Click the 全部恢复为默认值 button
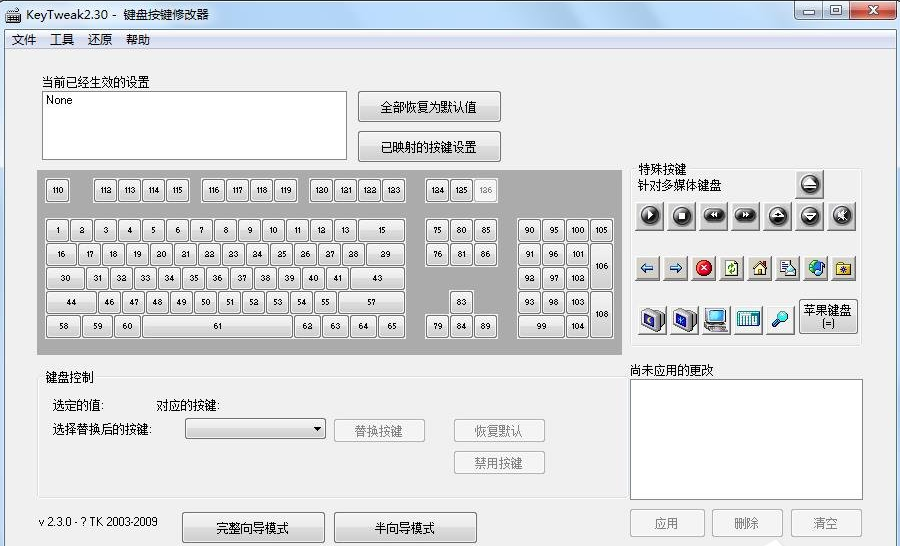Screen dimensions: 900x546 pyautogui.click(x=429, y=107)
